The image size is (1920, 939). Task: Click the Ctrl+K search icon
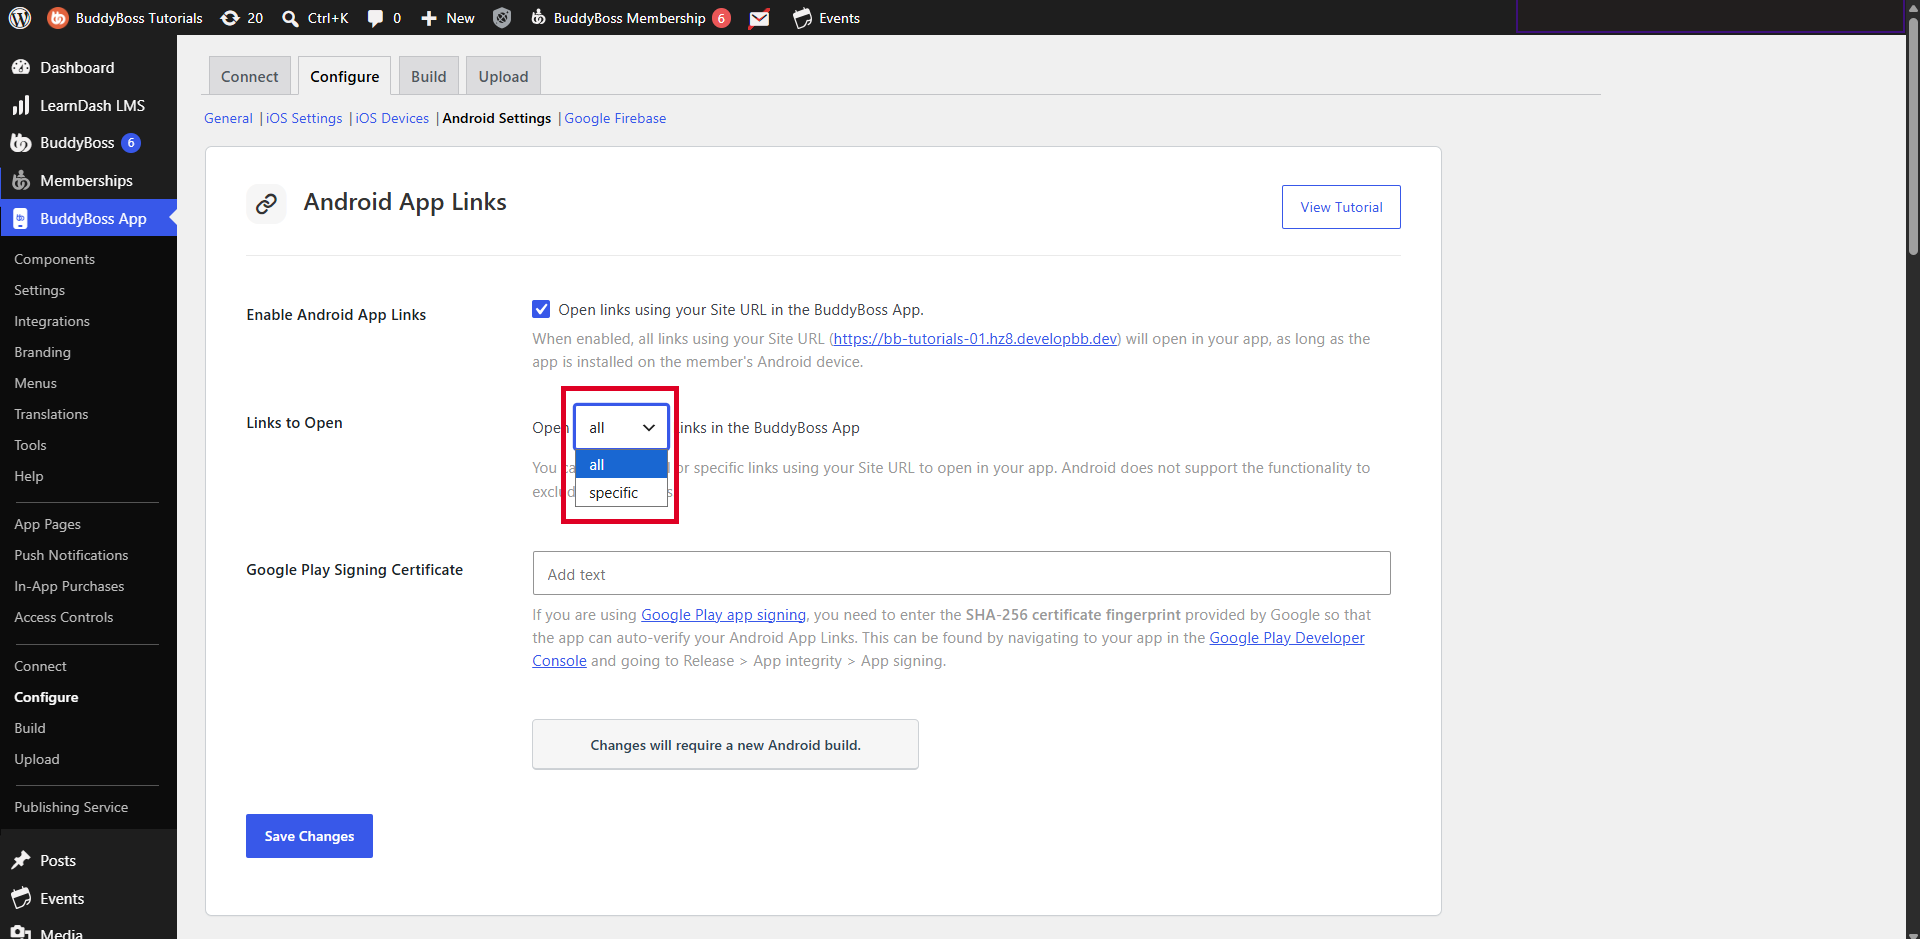(x=290, y=18)
